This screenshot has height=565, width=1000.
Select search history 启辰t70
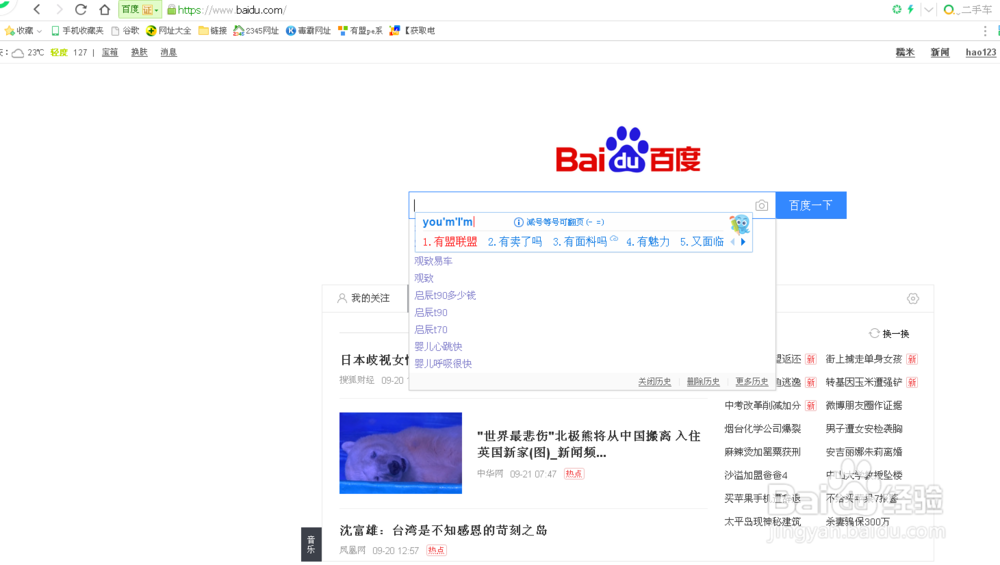[x=430, y=330]
